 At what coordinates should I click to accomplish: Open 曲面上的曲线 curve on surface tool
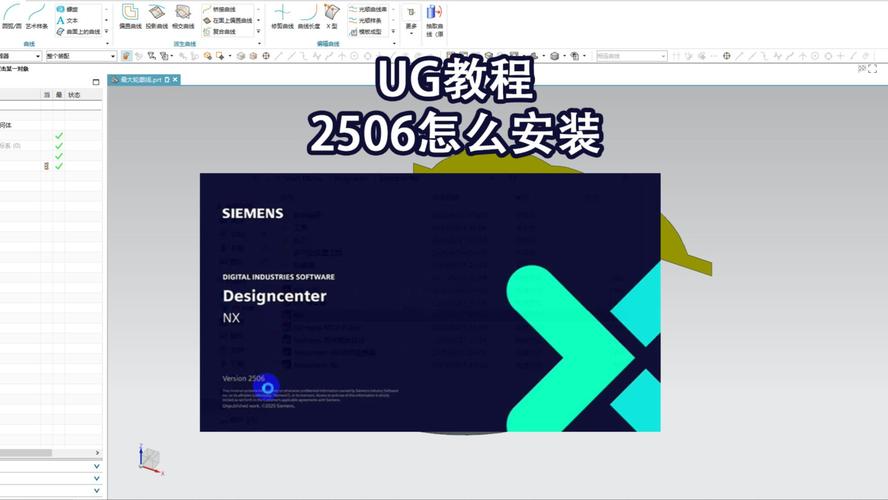(x=78, y=32)
